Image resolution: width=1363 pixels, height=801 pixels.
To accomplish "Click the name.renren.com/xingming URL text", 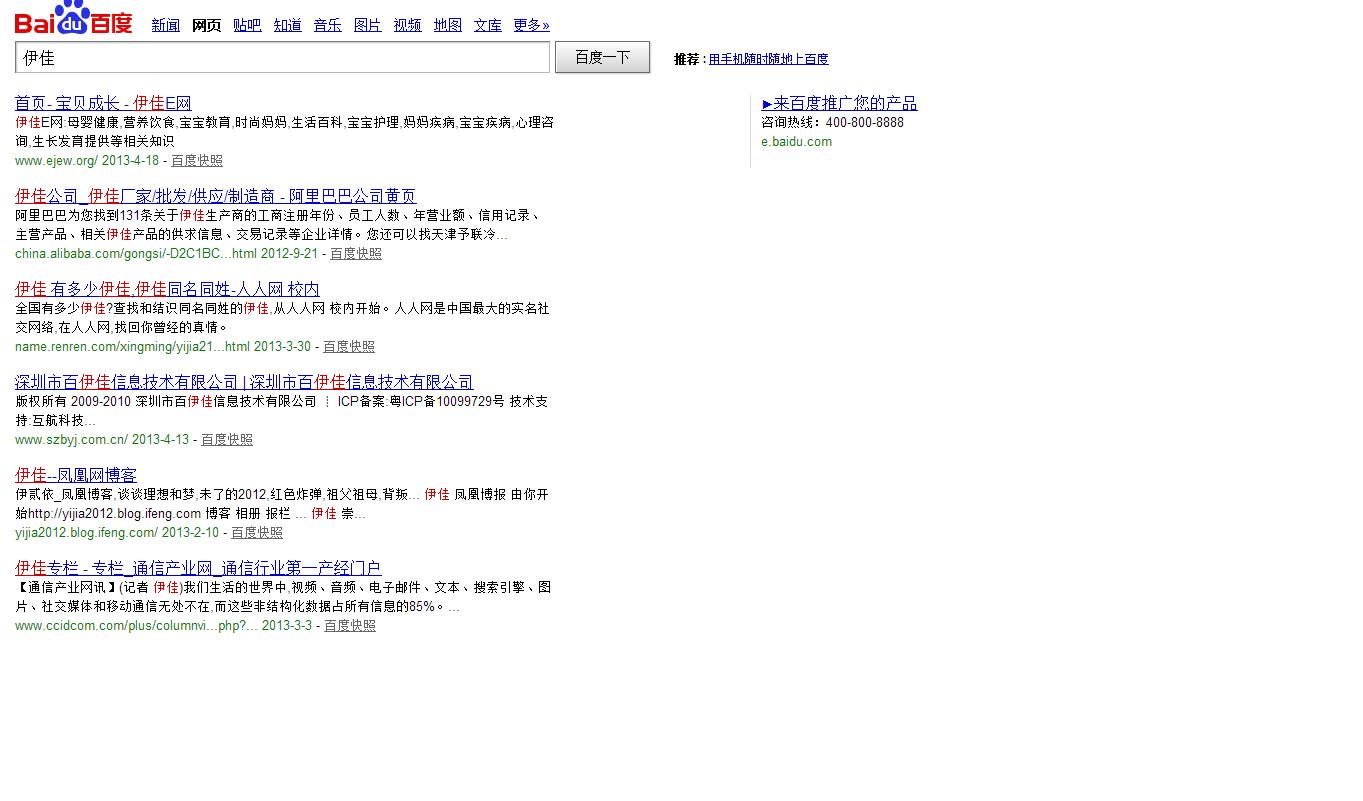I will coord(163,346).
